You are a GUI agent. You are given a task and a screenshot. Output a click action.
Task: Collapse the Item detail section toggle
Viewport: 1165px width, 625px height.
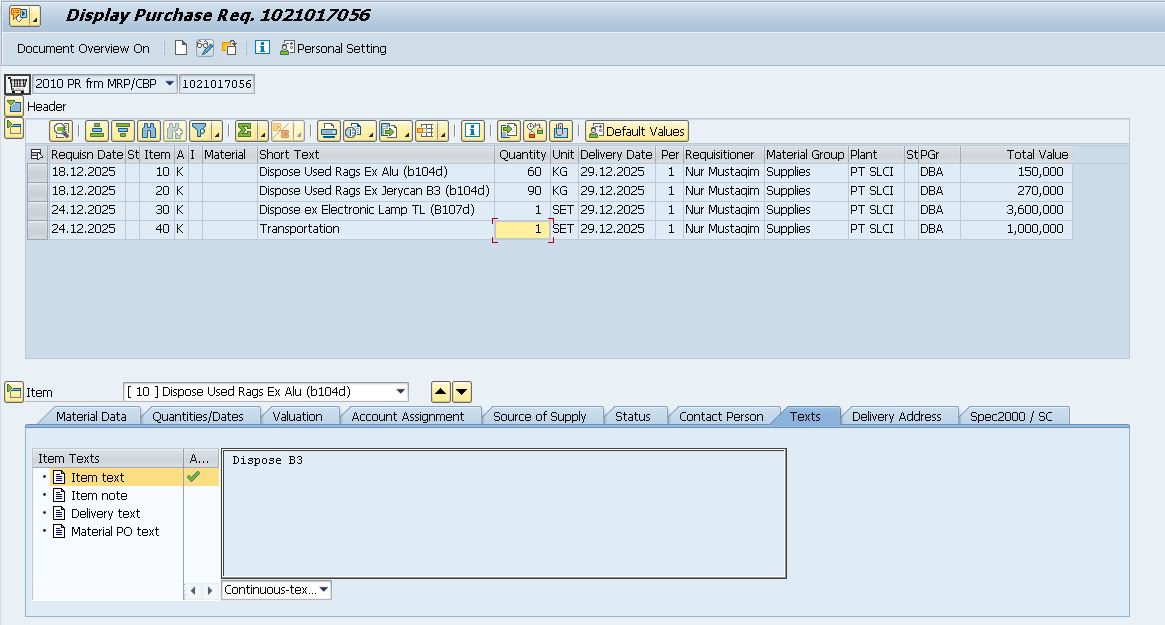tap(14, 392)
